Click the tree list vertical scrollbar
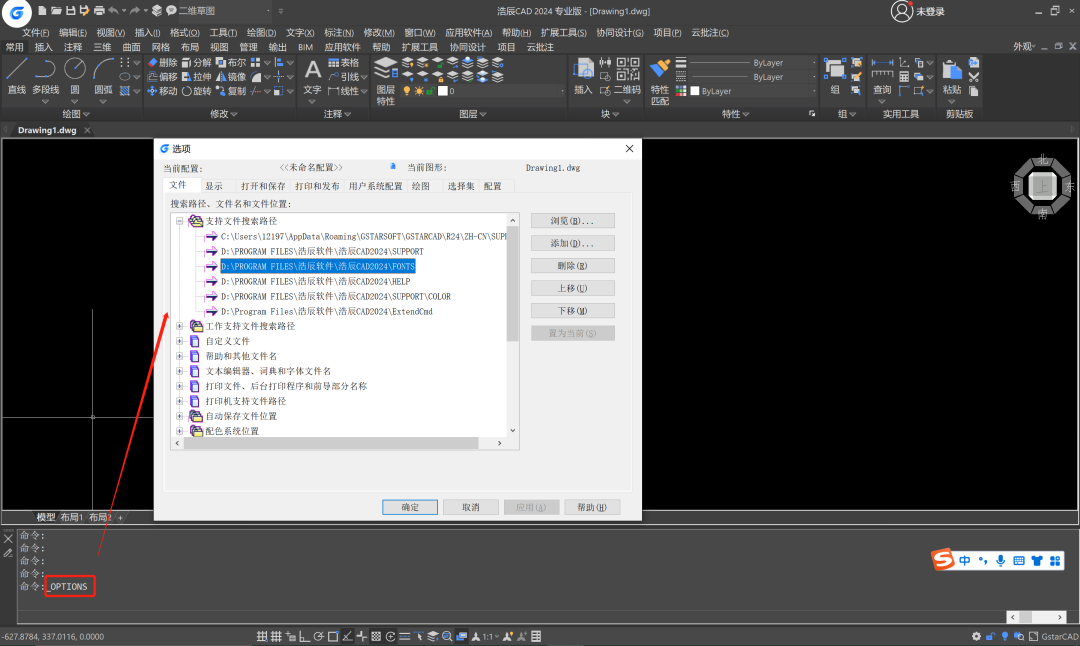The height and width of the screenshot is (646, 1080). (512, 283)
